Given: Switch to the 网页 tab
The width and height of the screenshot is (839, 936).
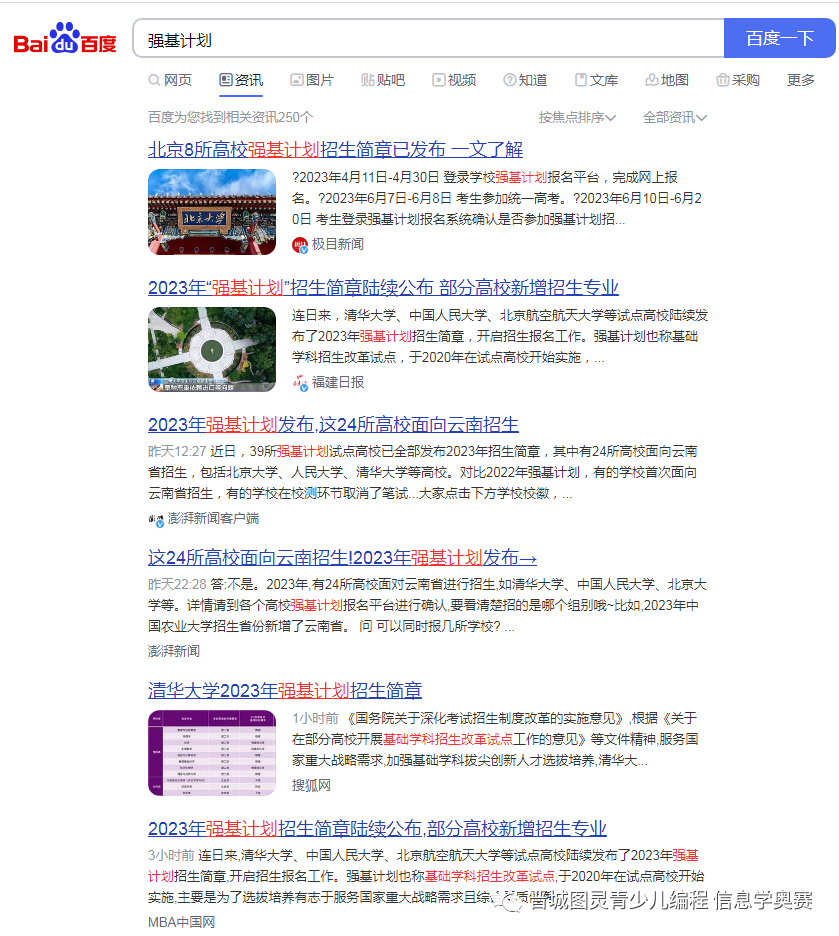Looking at the screenshot, I should point(171,80).
